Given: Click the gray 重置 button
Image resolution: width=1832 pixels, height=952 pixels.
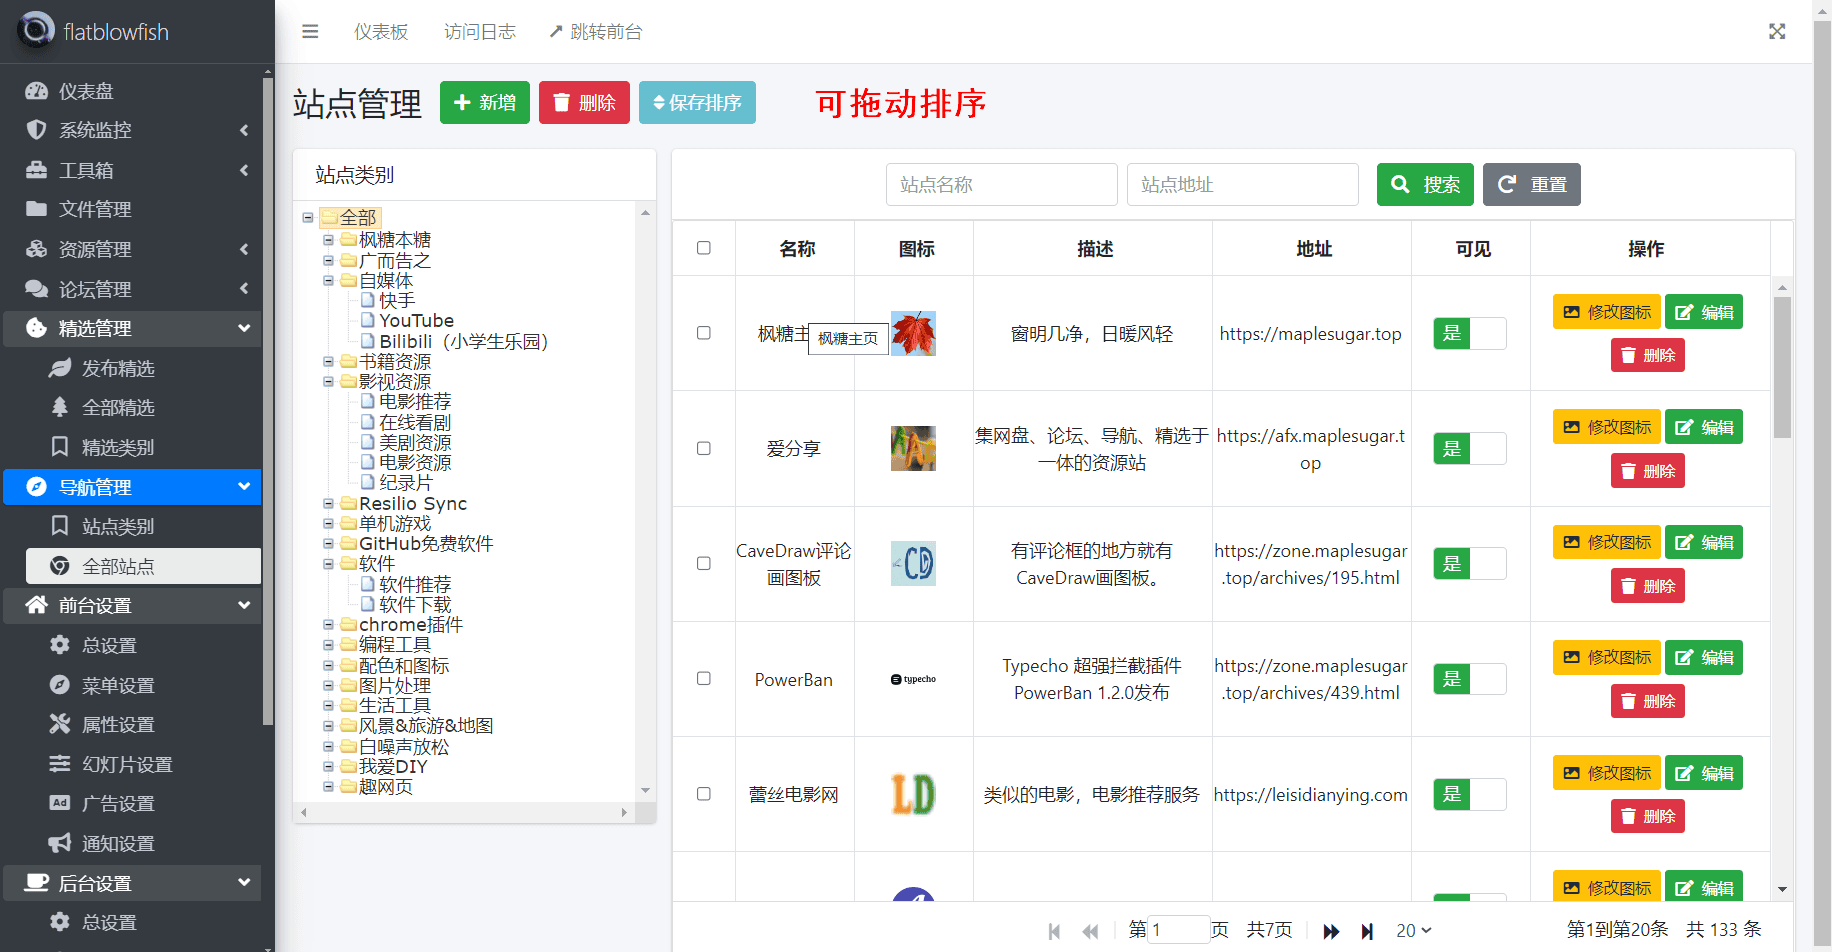Looking at the screenshot, I should (1532, 185).
